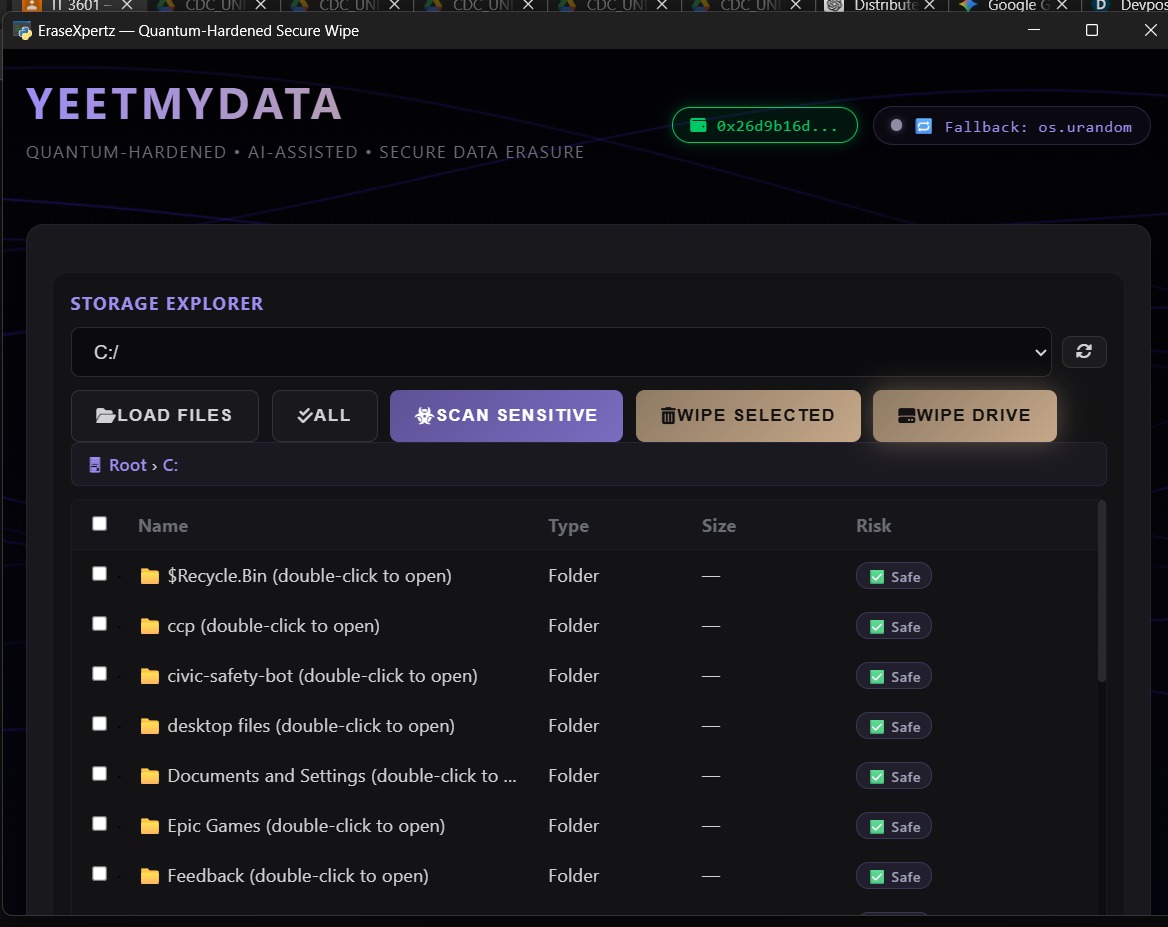This screenshot has width=1168, height=927.
Task: Click the $Recycle.Bin folder icon
Action: (x=150, y=576)
